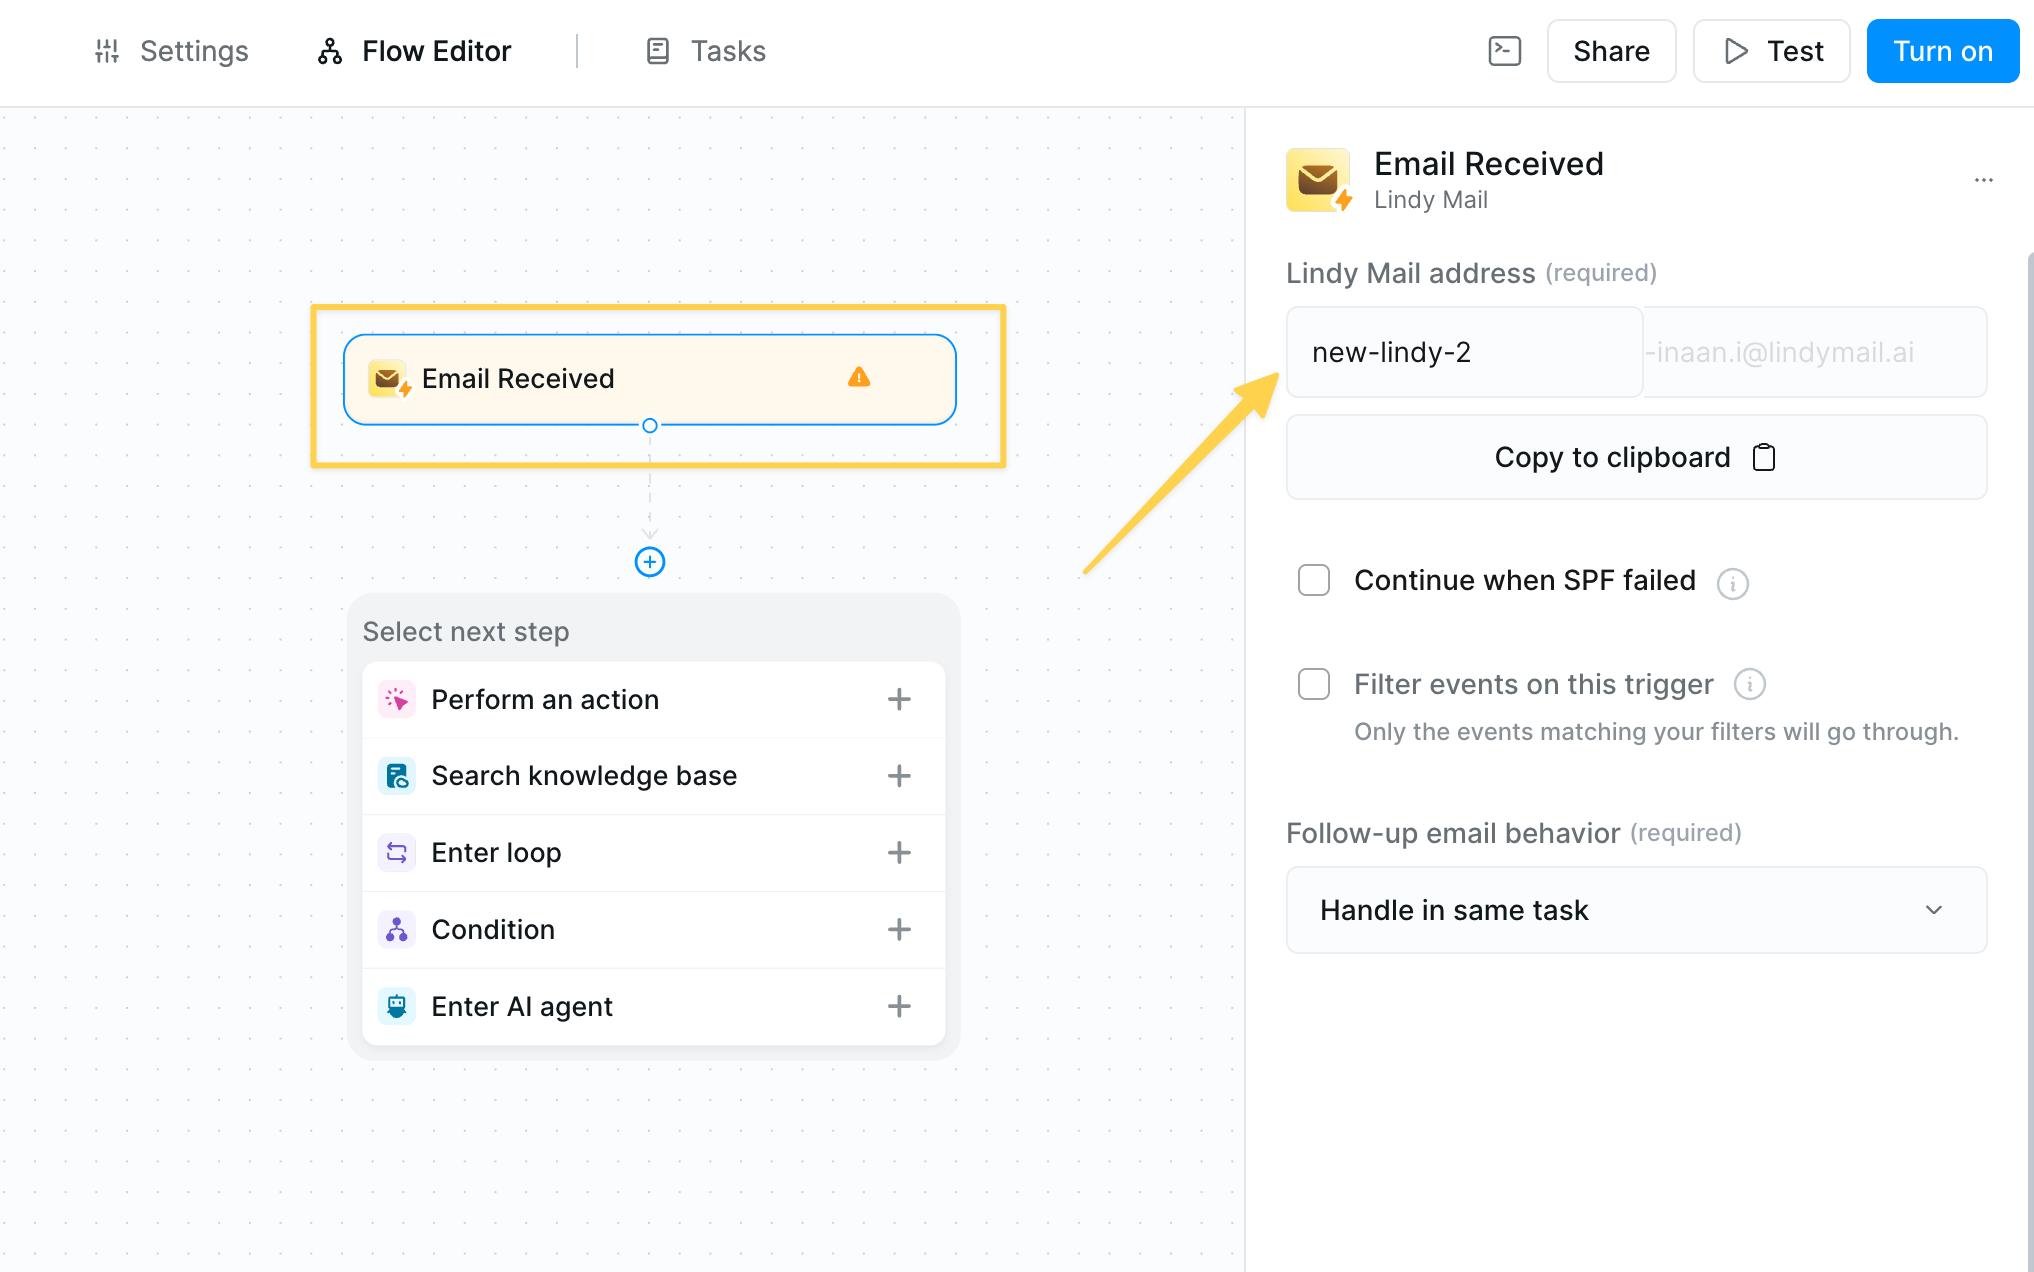Viewport: 2034px width, 1272px height.
Task: Click the Lindy Mail address input
Action: 1464,352
